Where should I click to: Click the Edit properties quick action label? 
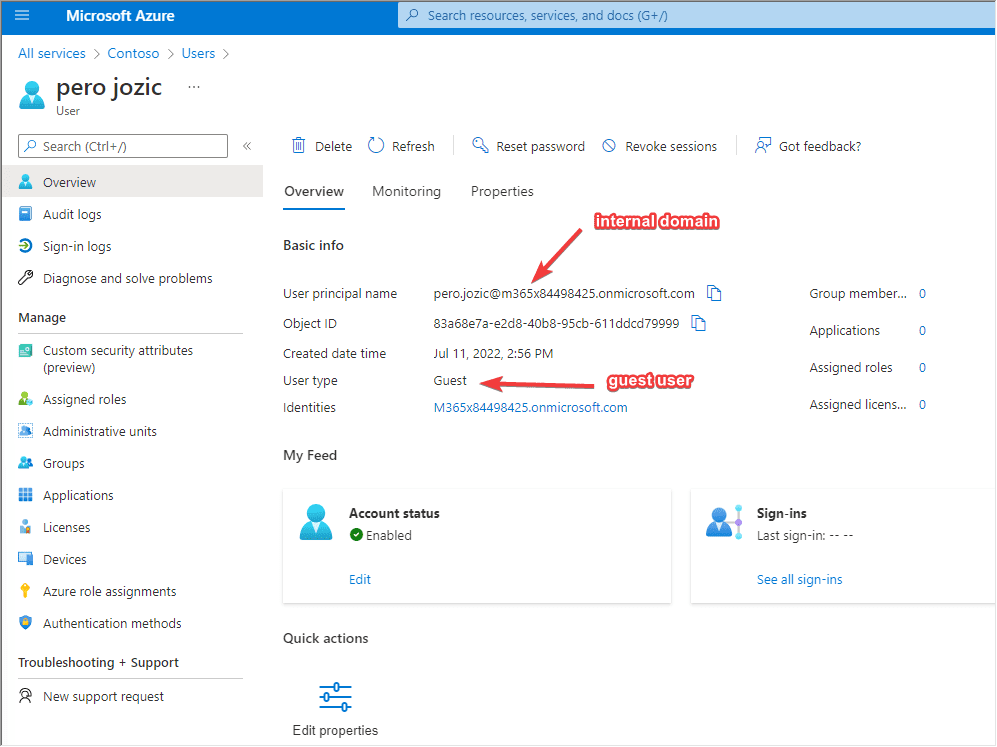click(335, 730)
